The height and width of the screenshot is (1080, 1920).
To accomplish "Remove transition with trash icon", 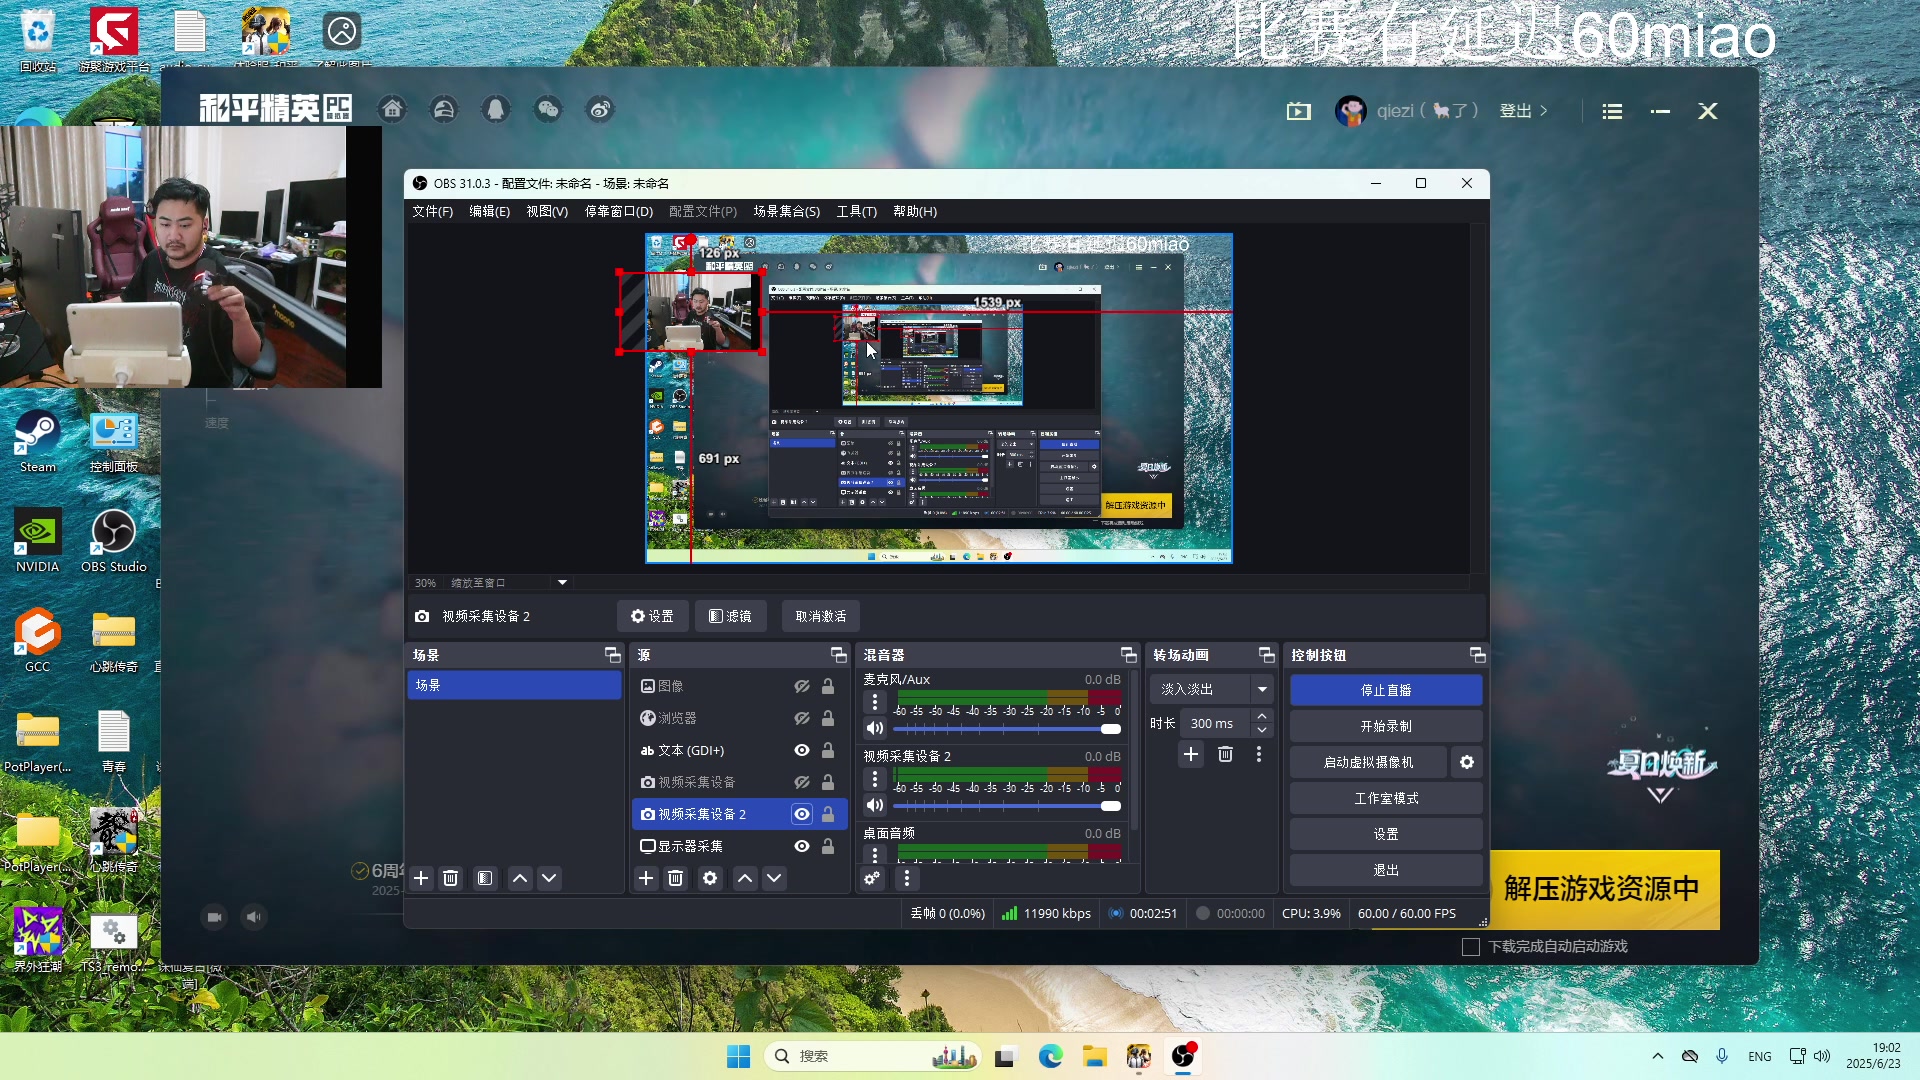I will (x=1225, y=754).
